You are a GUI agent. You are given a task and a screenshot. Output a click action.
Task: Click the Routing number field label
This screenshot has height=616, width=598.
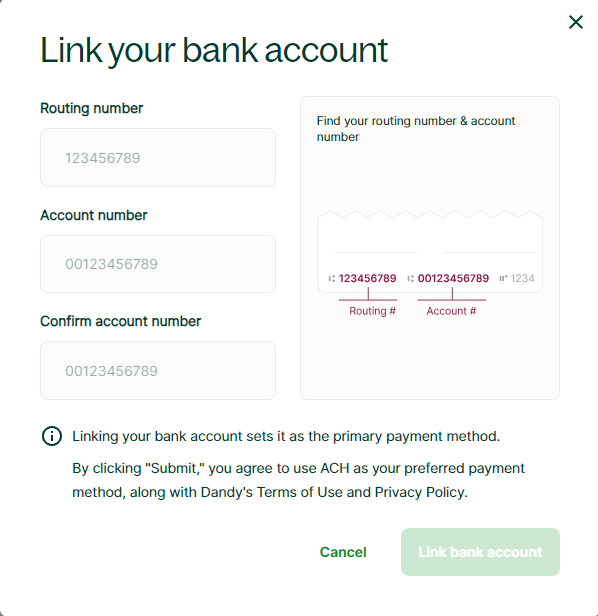tap(92, 108)
